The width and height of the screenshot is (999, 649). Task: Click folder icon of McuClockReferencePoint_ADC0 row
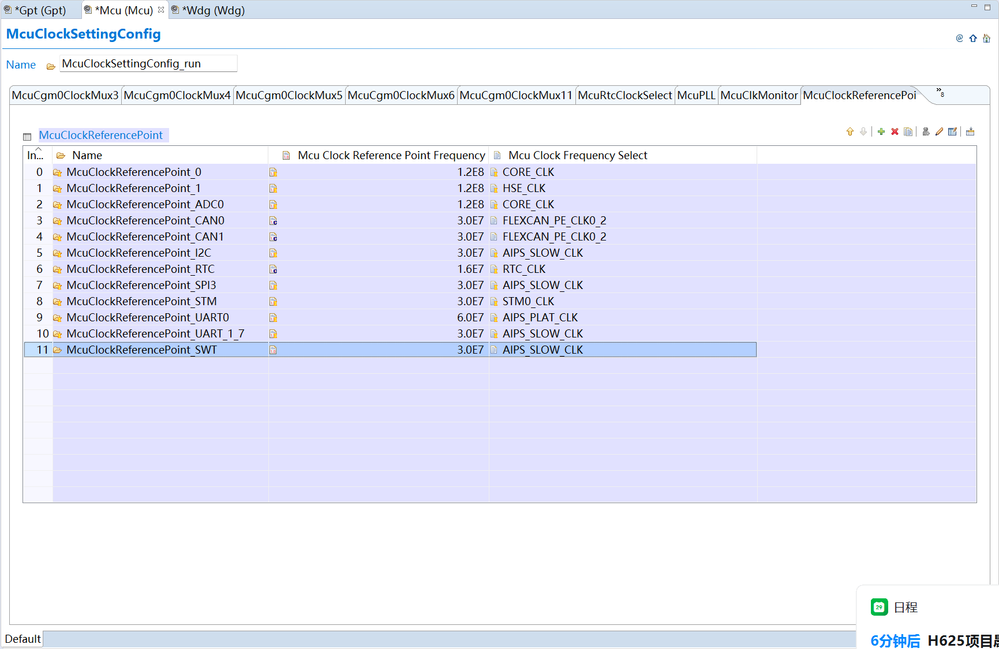(57, 205)
